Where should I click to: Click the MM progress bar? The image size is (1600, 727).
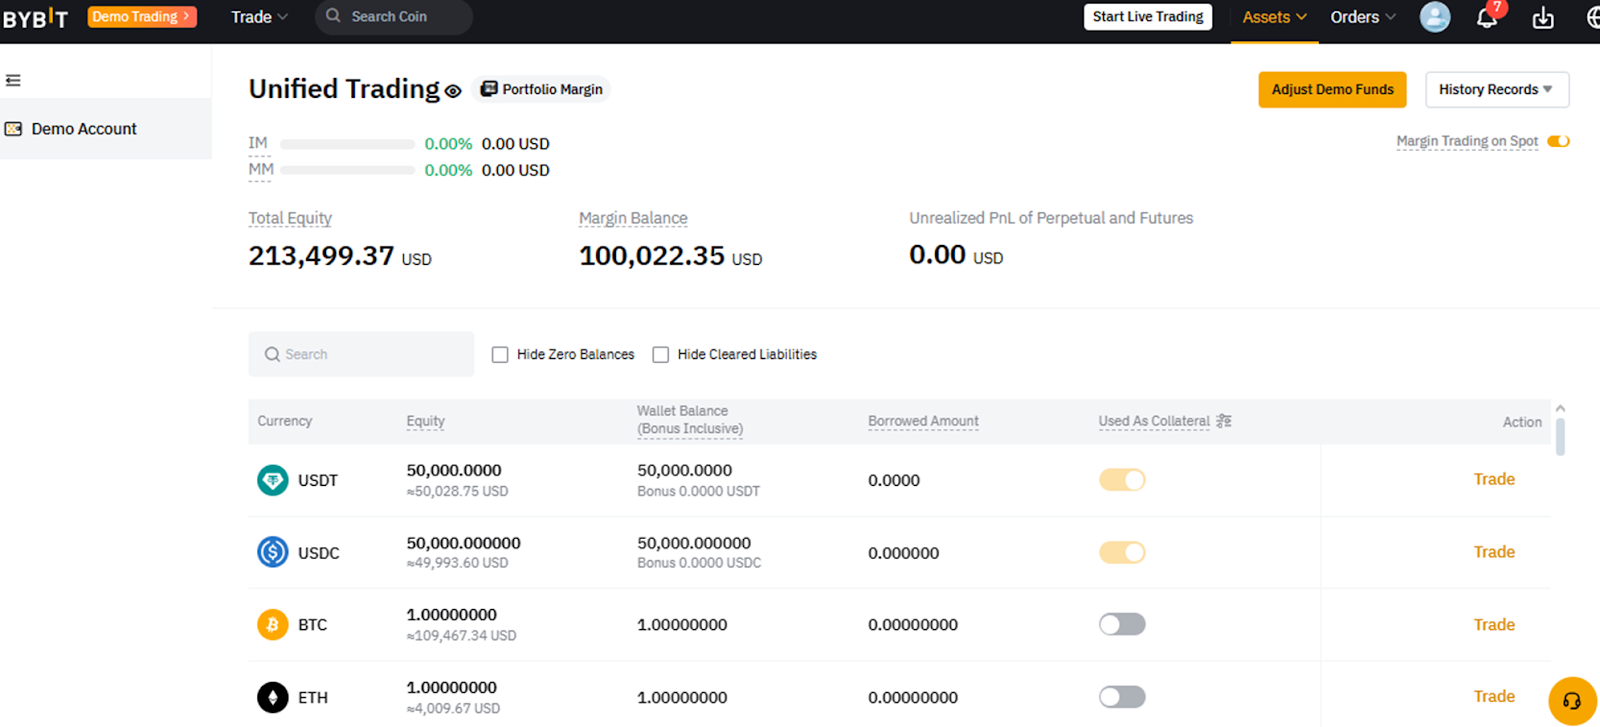[x=347, y=170]
